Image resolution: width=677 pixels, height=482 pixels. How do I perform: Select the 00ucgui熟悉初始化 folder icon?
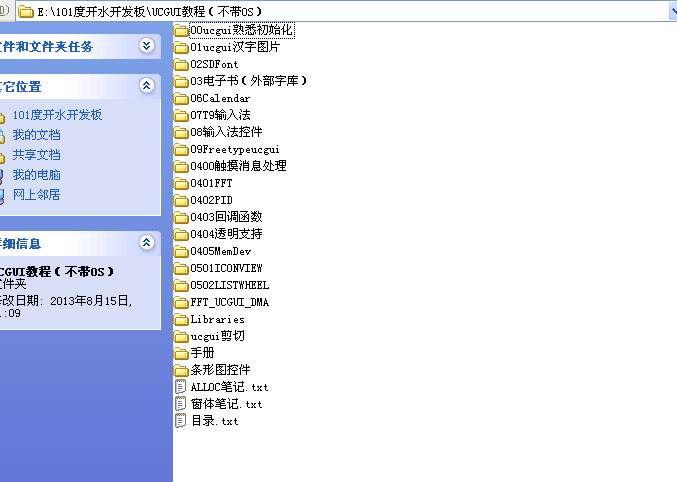tap(181, 30)
